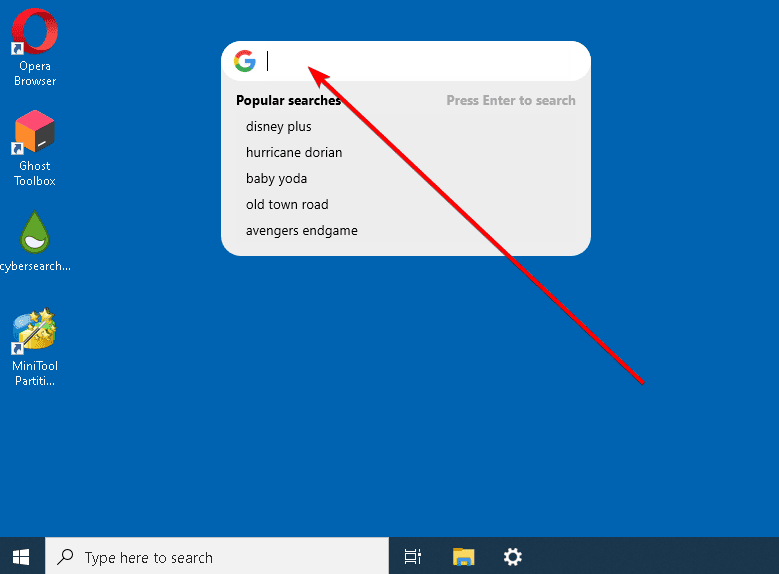779x574 pixels.
Task: Open Settings gear on the taskbar
Action: coord(513,557)
